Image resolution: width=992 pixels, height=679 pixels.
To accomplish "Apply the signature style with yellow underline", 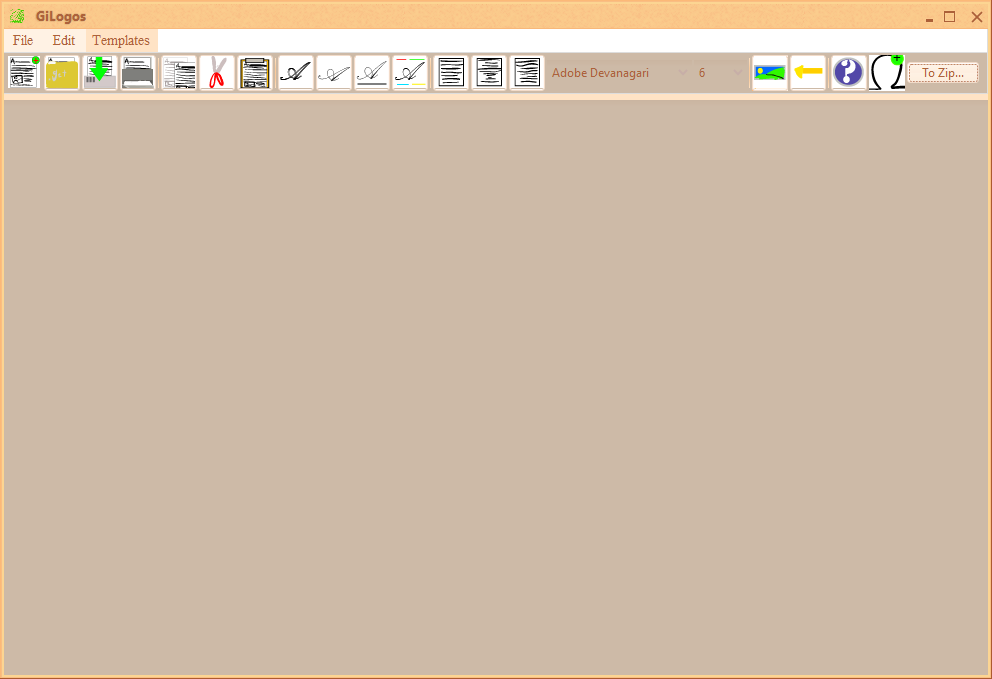I will (409, 72).
